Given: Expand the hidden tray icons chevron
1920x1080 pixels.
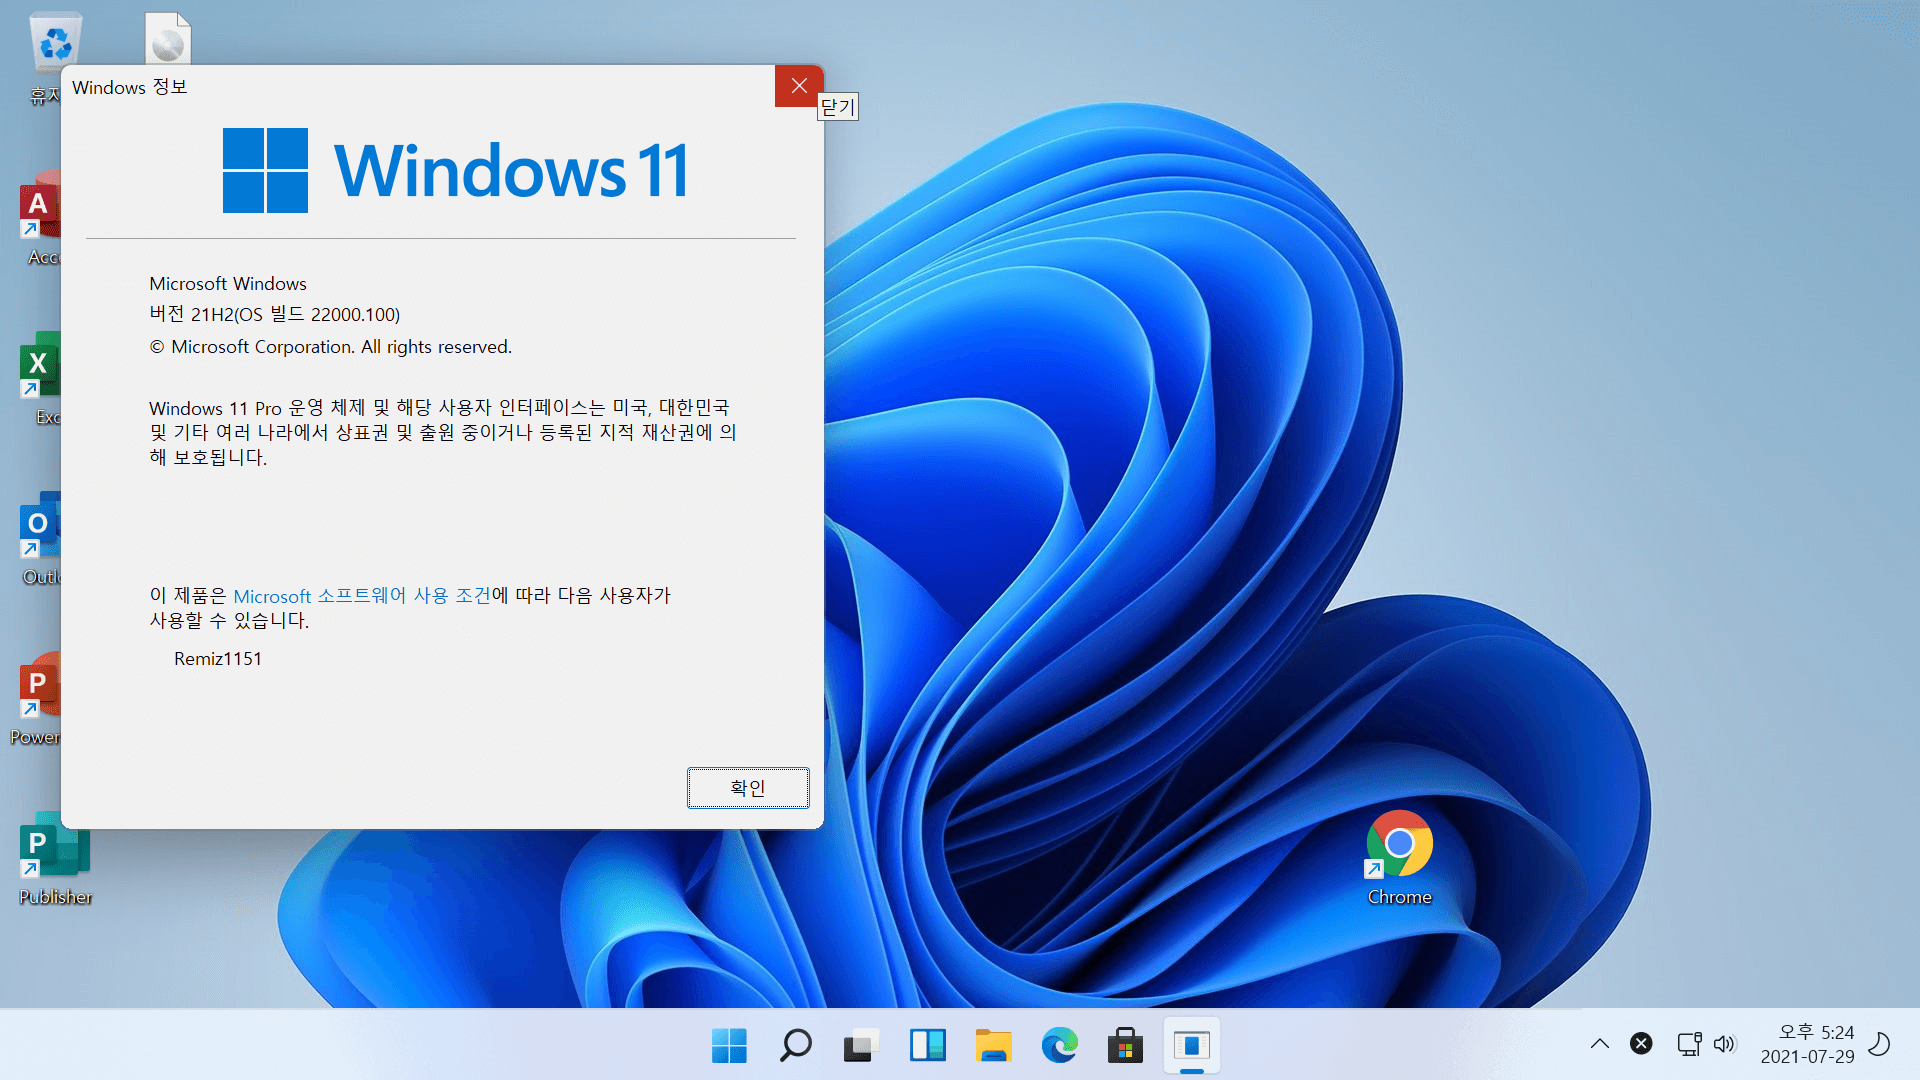Looking at the screenshot, I should (1600, 1044).
